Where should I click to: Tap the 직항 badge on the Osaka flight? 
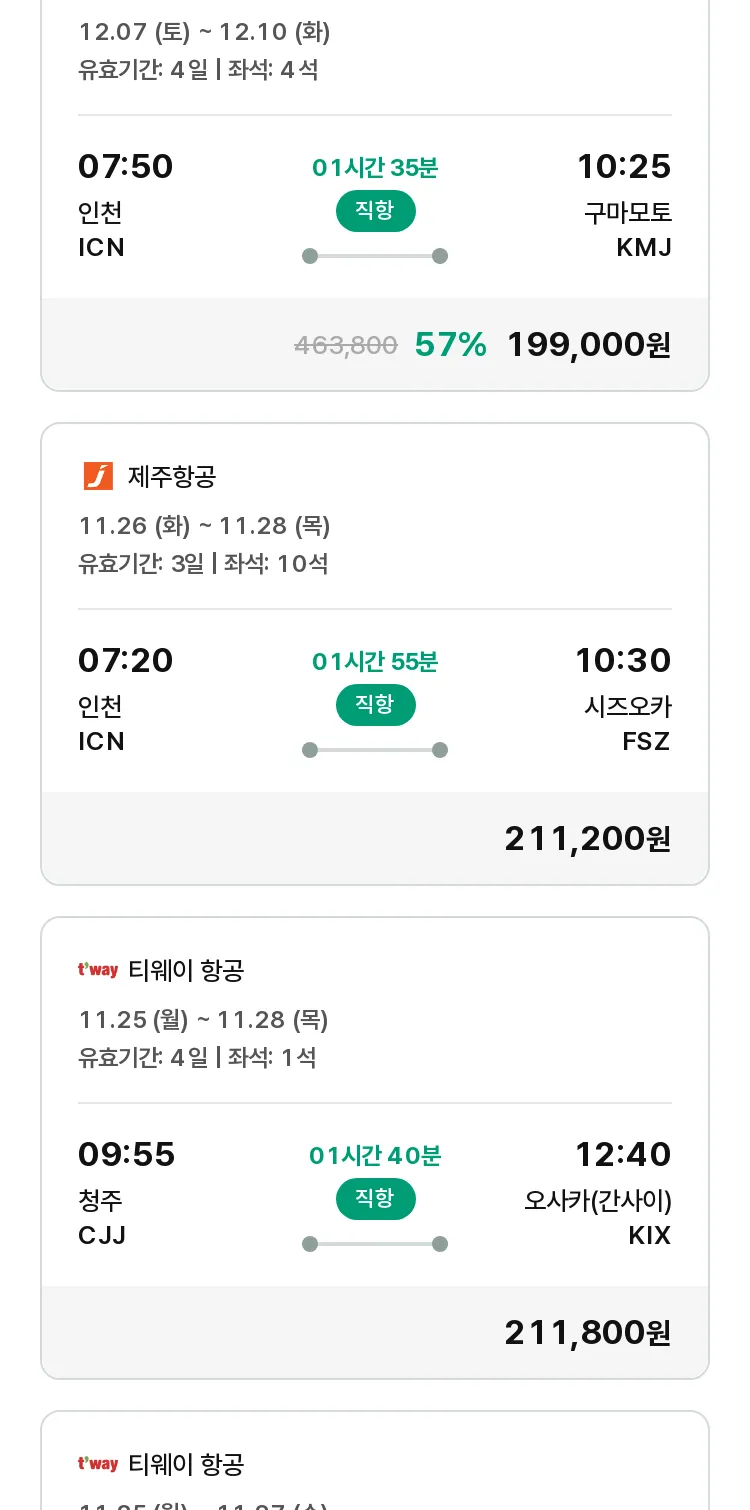(375, 1199)
